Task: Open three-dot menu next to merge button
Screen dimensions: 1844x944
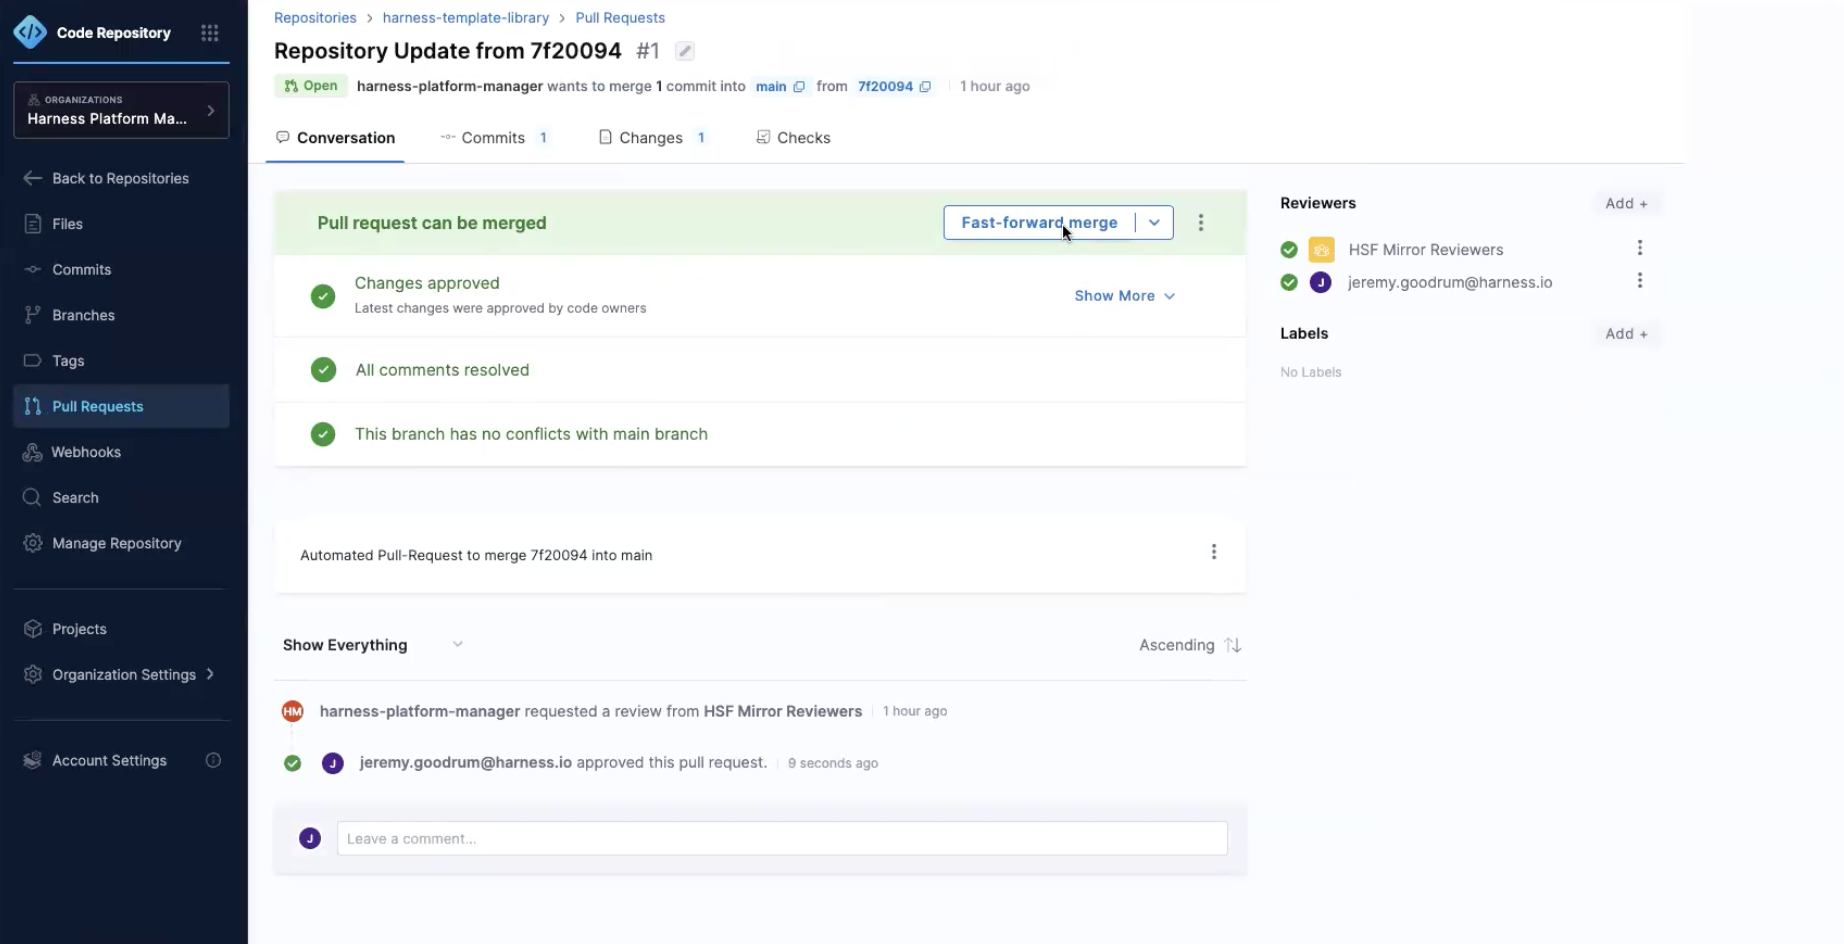Action: pyautogui.click(x=1201, y=223)
